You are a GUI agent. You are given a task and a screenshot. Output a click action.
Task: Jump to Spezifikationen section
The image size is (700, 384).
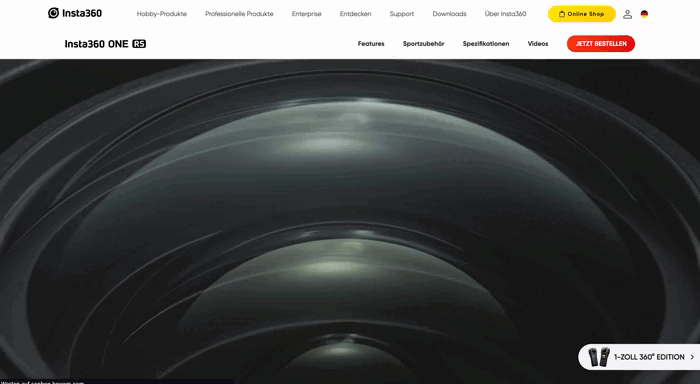[x=486, y=44]
